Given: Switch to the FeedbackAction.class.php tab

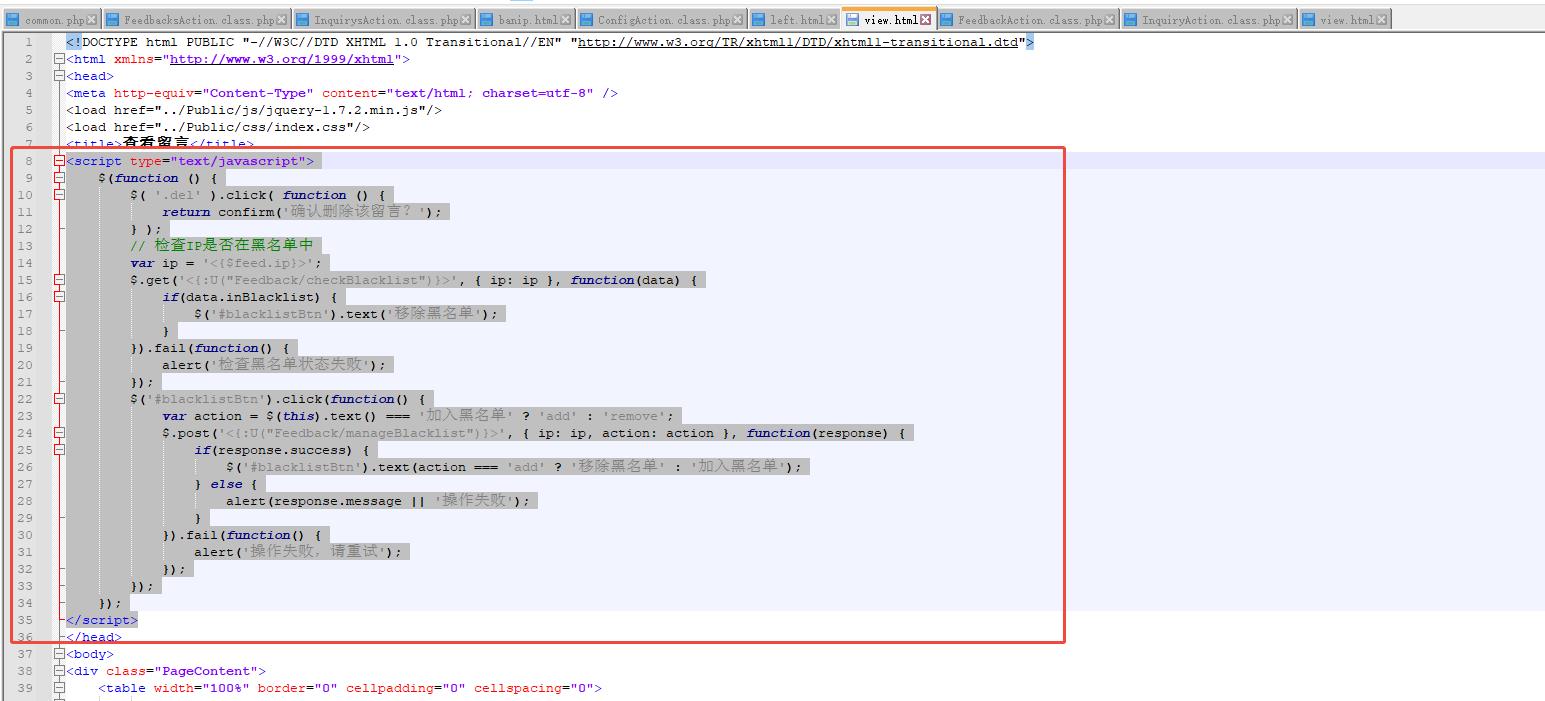Looking at the screenshot, I should coord(1030,20).
